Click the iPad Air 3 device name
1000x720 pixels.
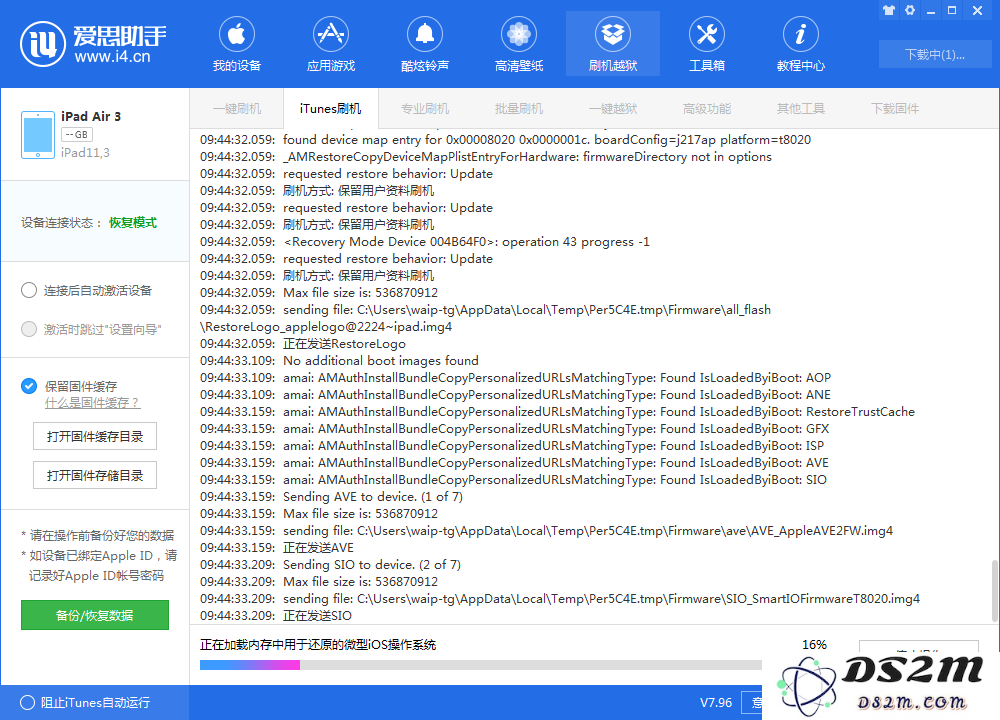click(x=91, y=116)
